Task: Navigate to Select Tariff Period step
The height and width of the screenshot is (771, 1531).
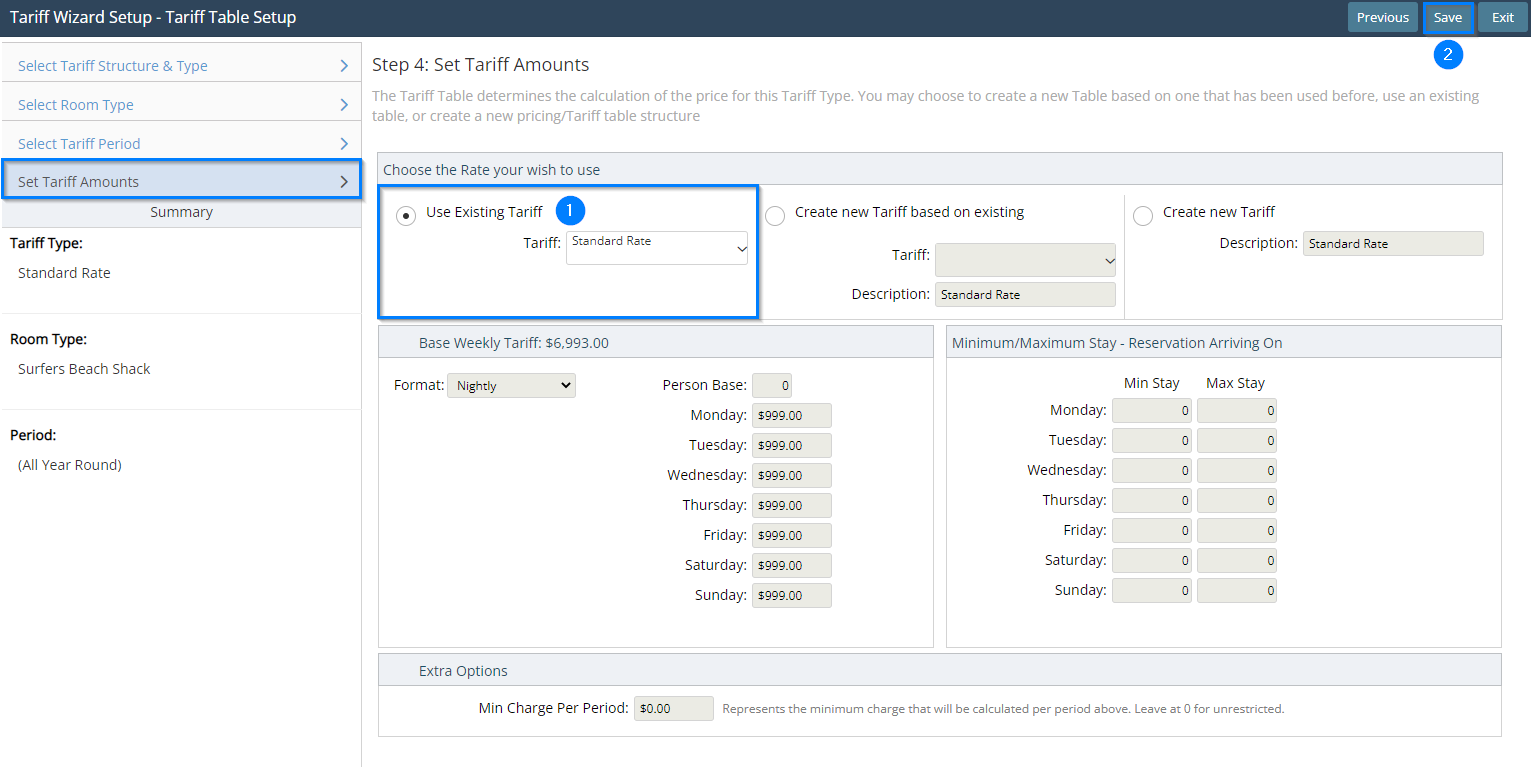Action: click(79, 144)
